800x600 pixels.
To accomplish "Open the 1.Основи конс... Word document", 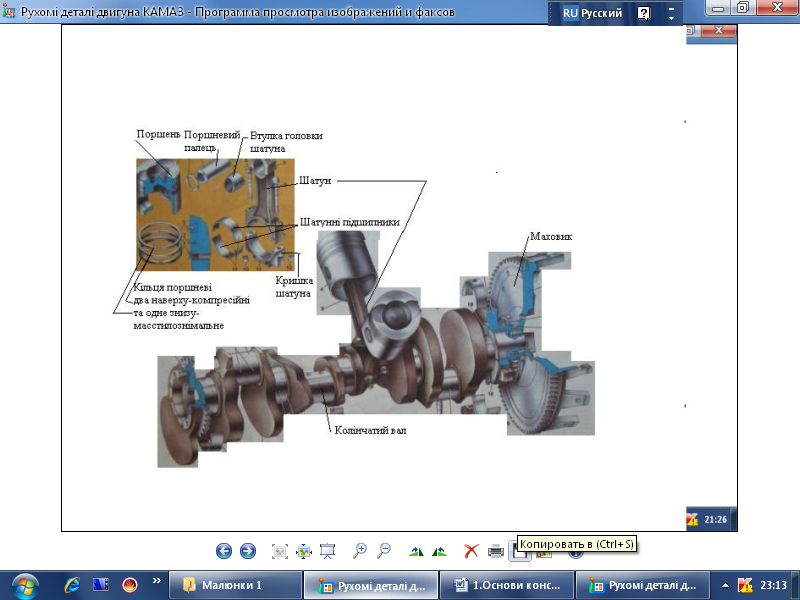I will click(507, 585).
